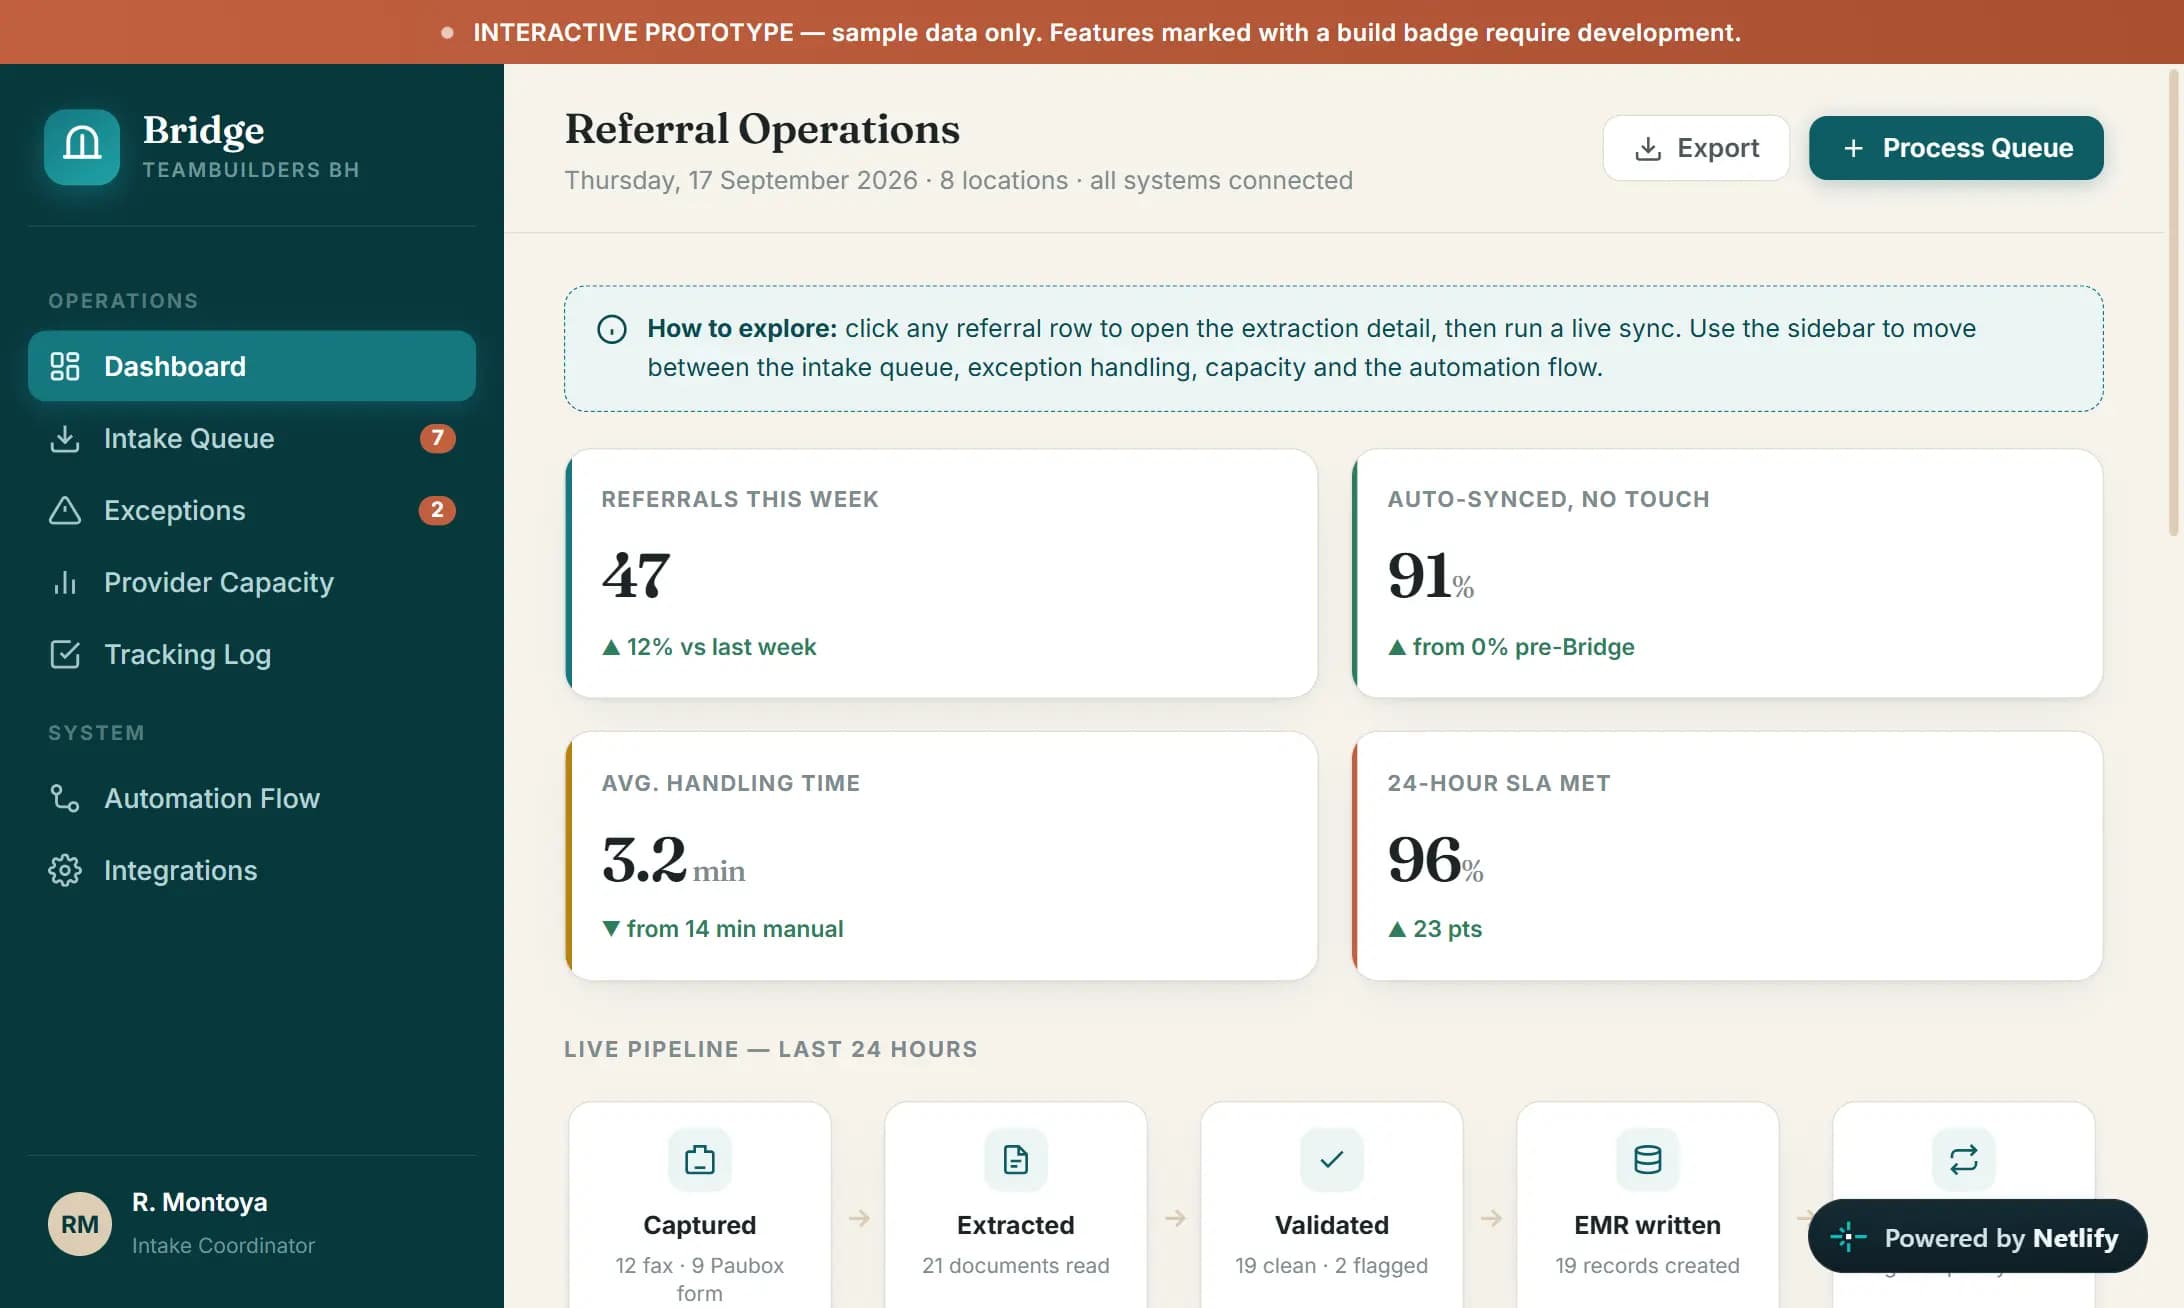
Task: Click the RM user avatar
Action: (80, 1224)
